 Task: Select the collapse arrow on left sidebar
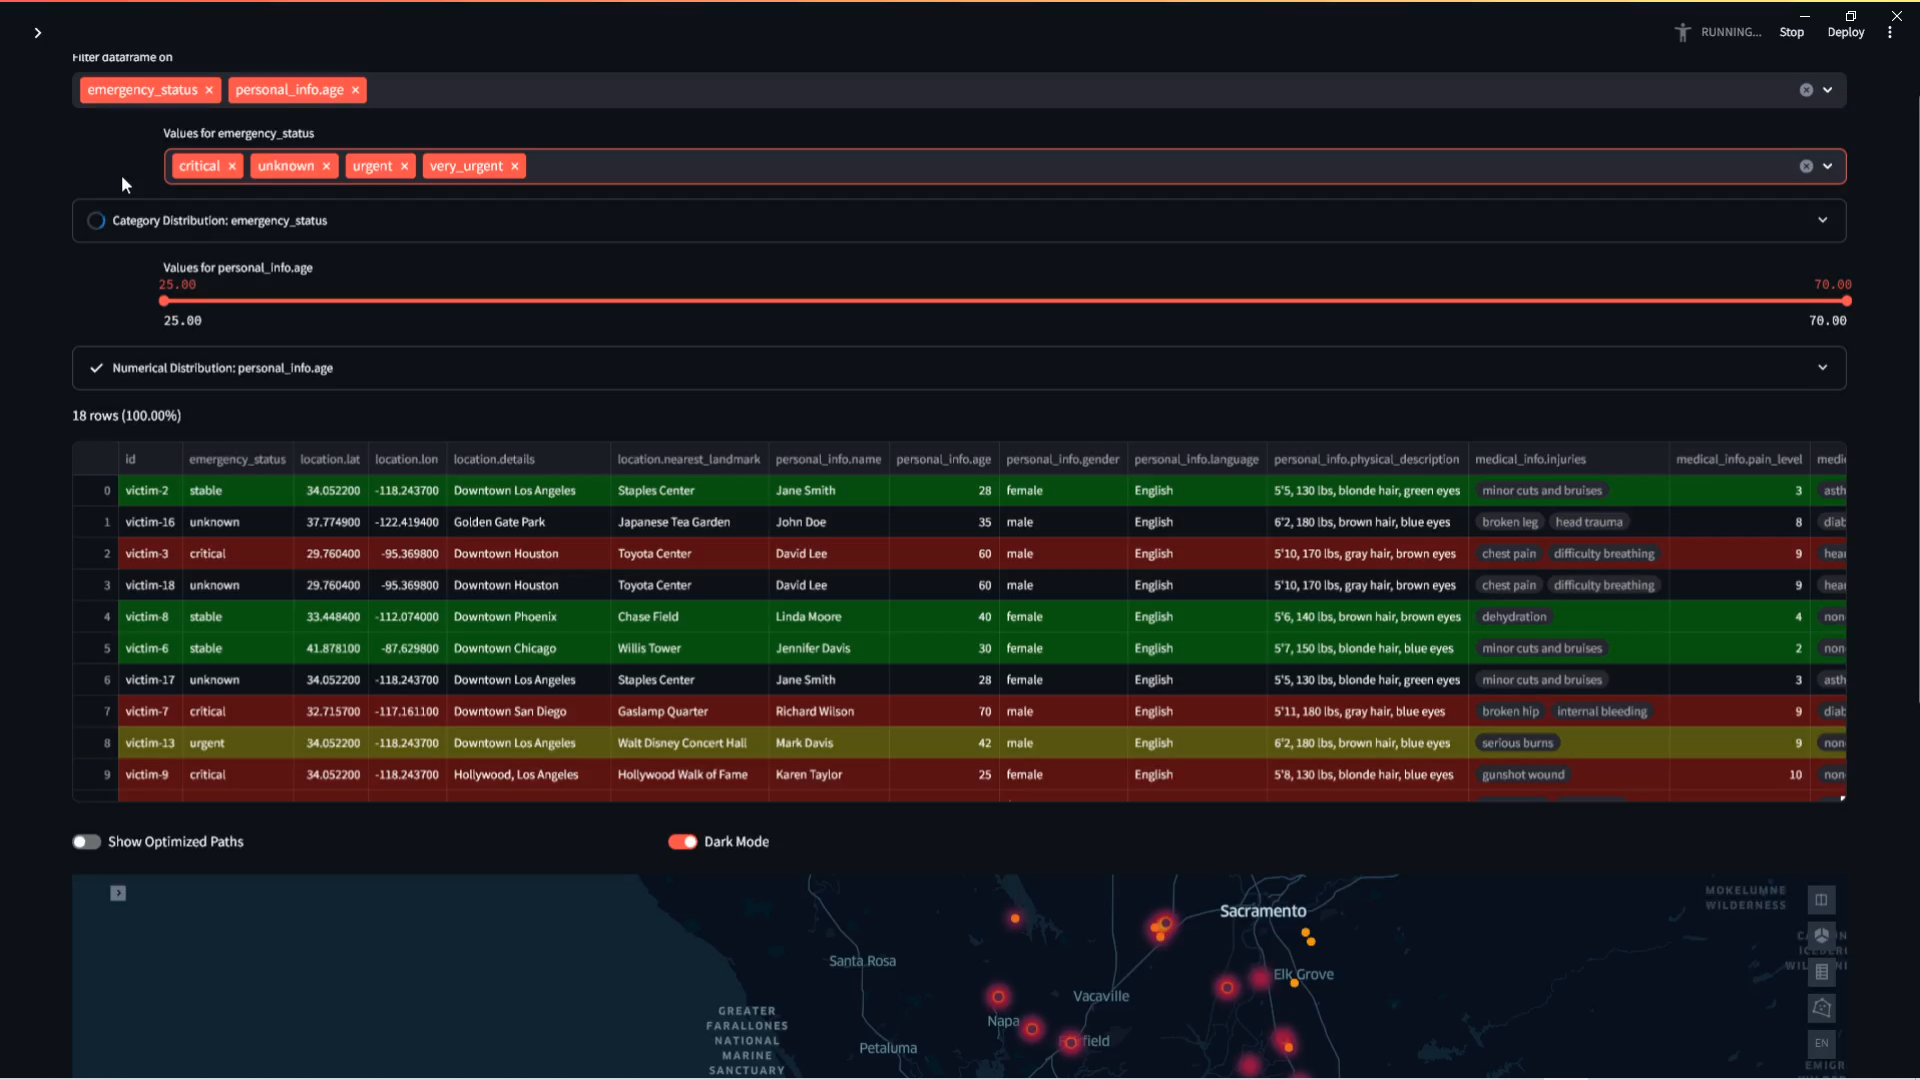(38, 32)
